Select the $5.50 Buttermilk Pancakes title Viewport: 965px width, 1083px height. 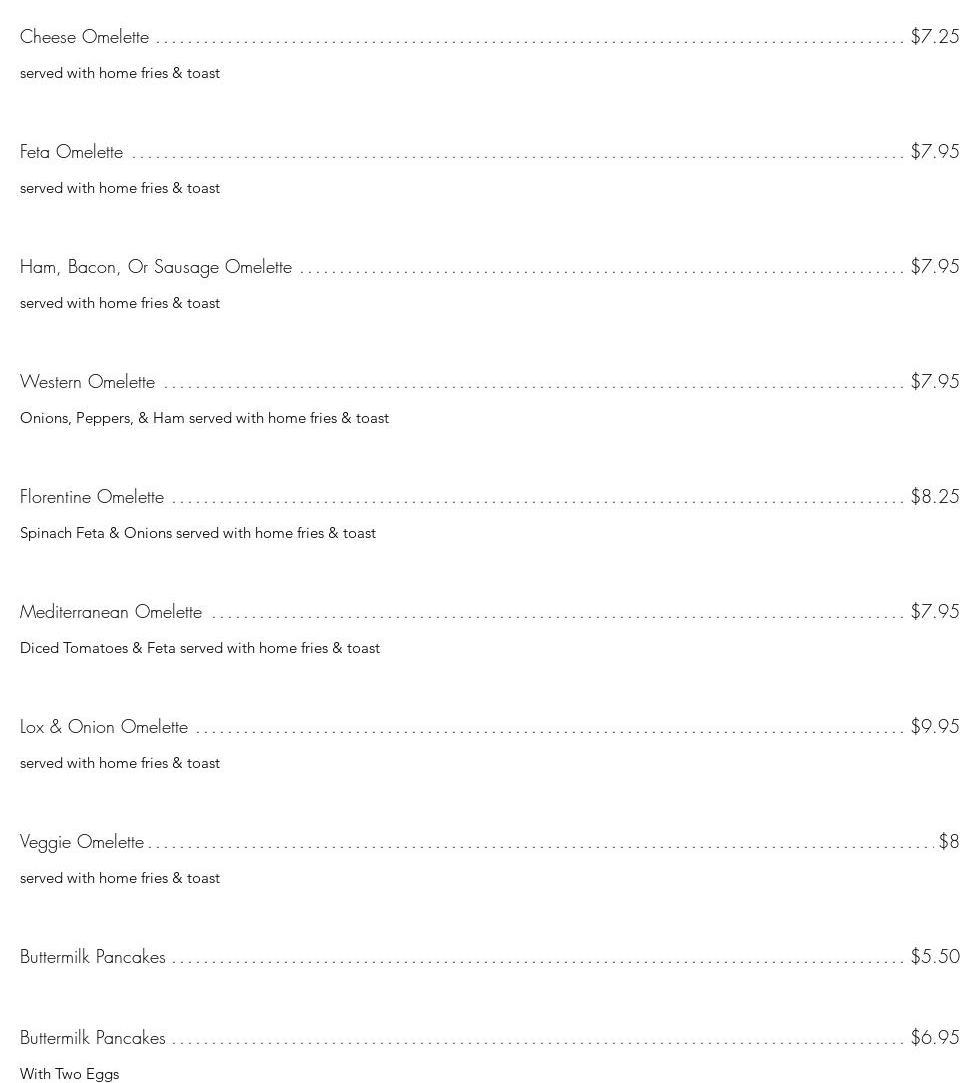pyautogui.click(x=93, y=957)
